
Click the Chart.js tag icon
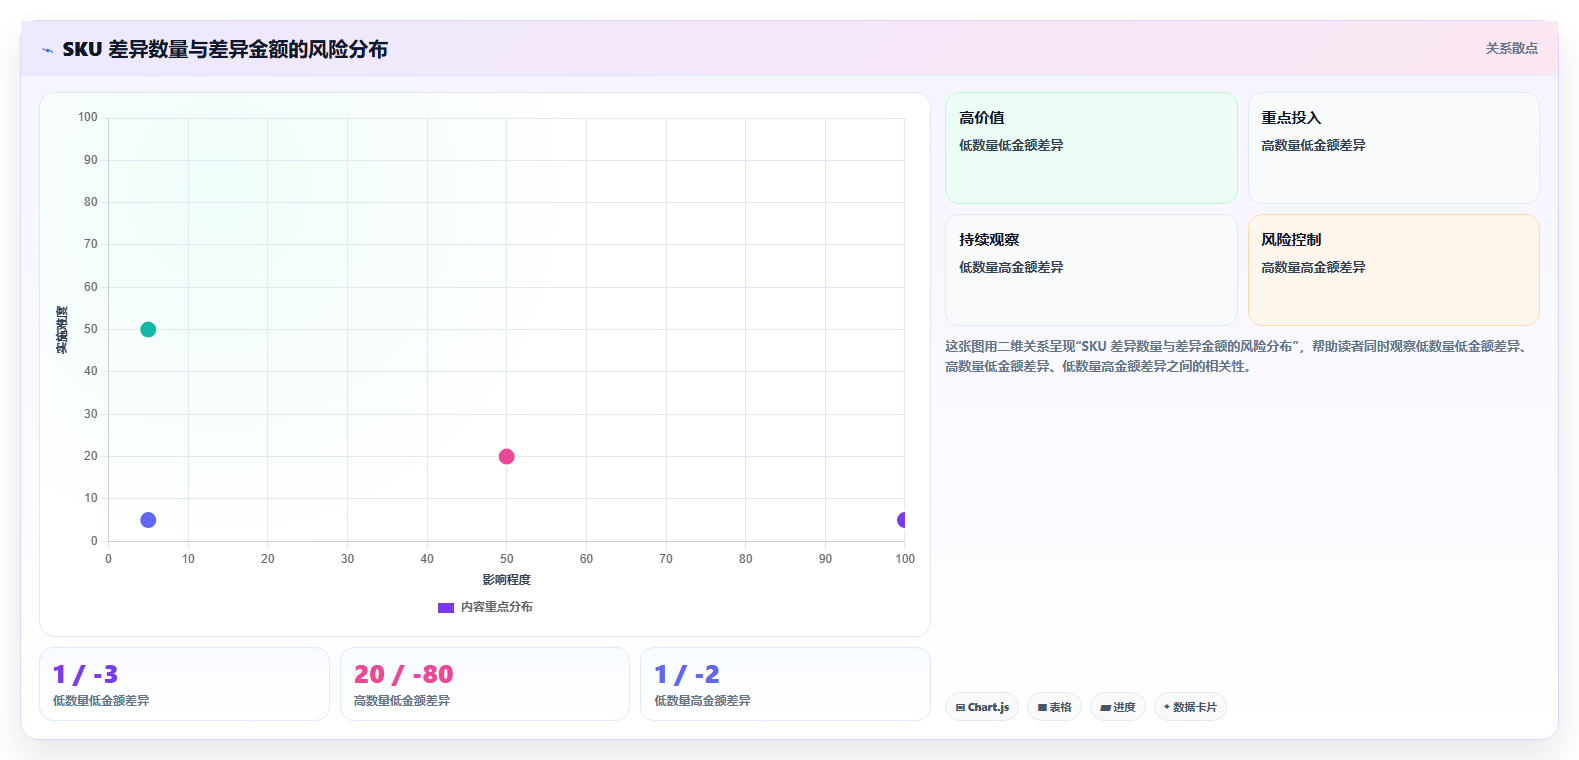click(960, 707)
